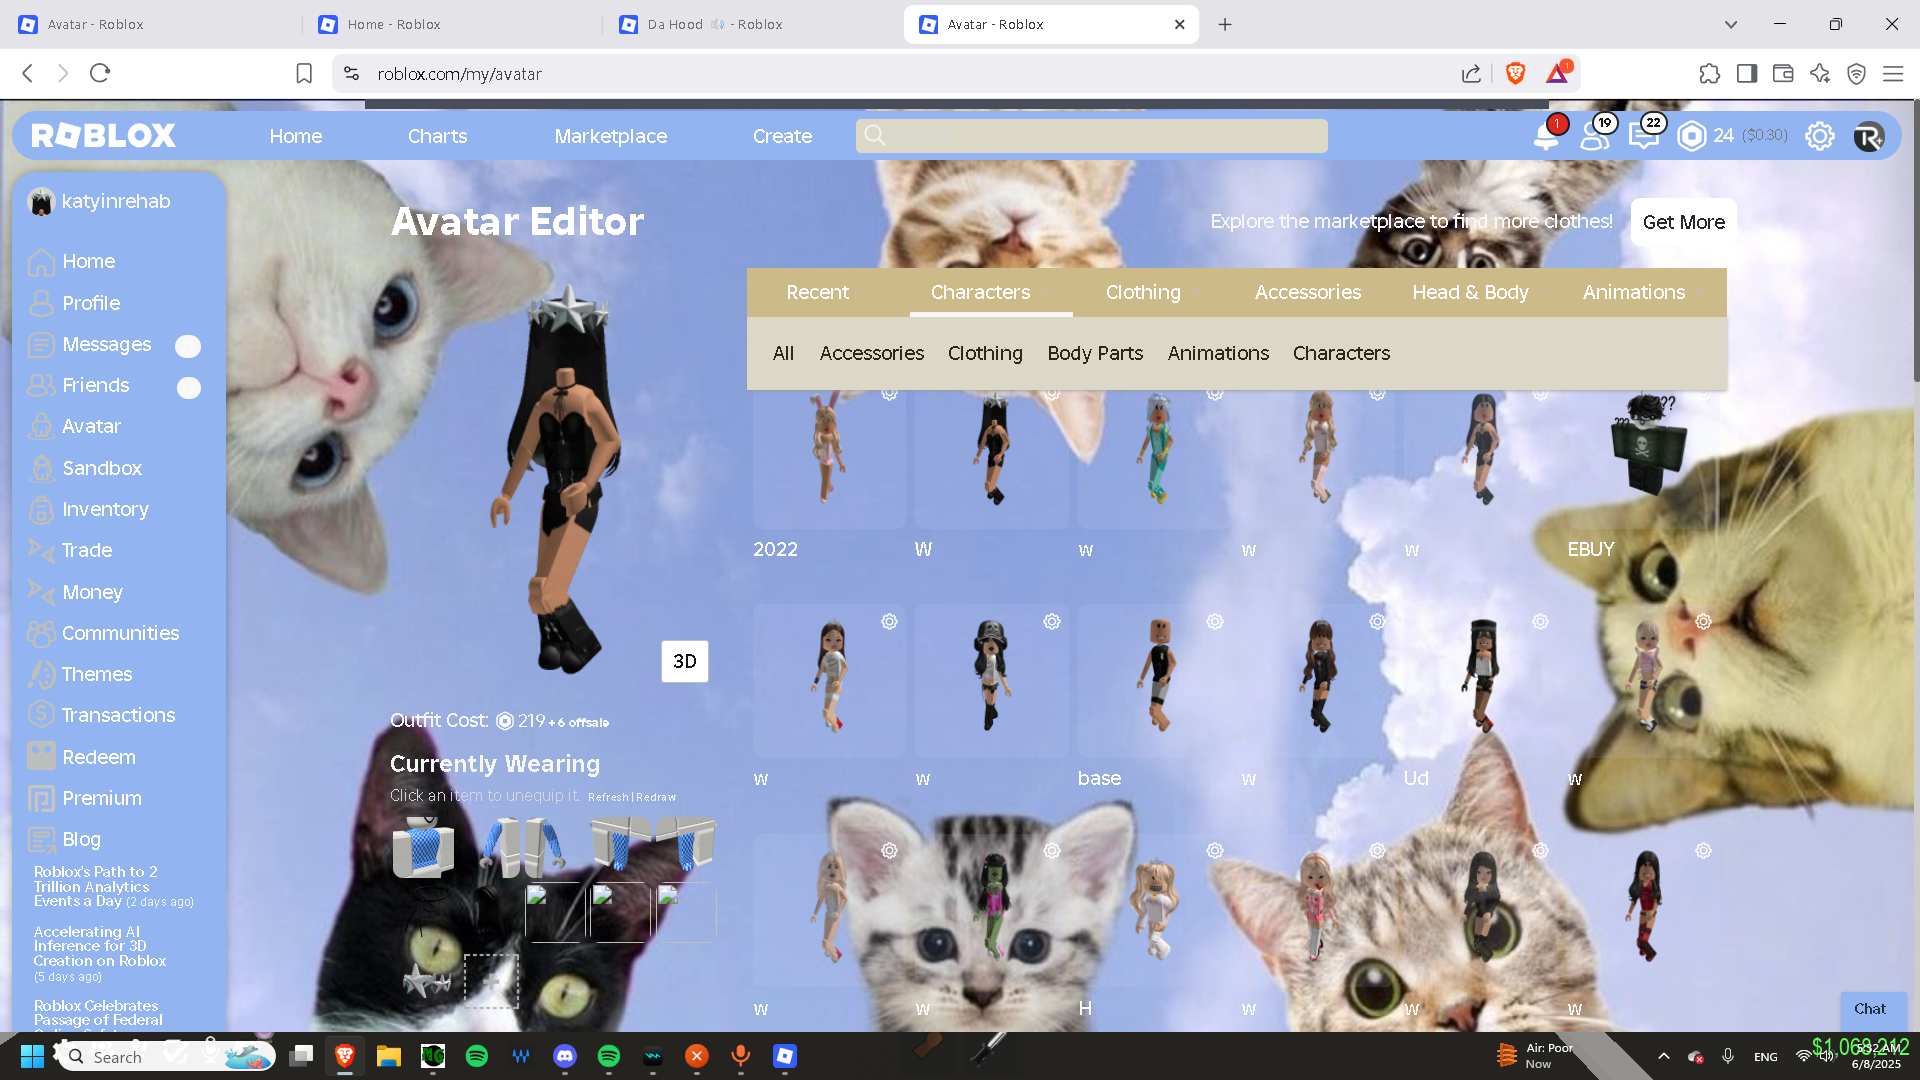Click the Roblox app icon in taskbar
Viewport: 1920px width, 1080px height.
(x=785, y=1056)
